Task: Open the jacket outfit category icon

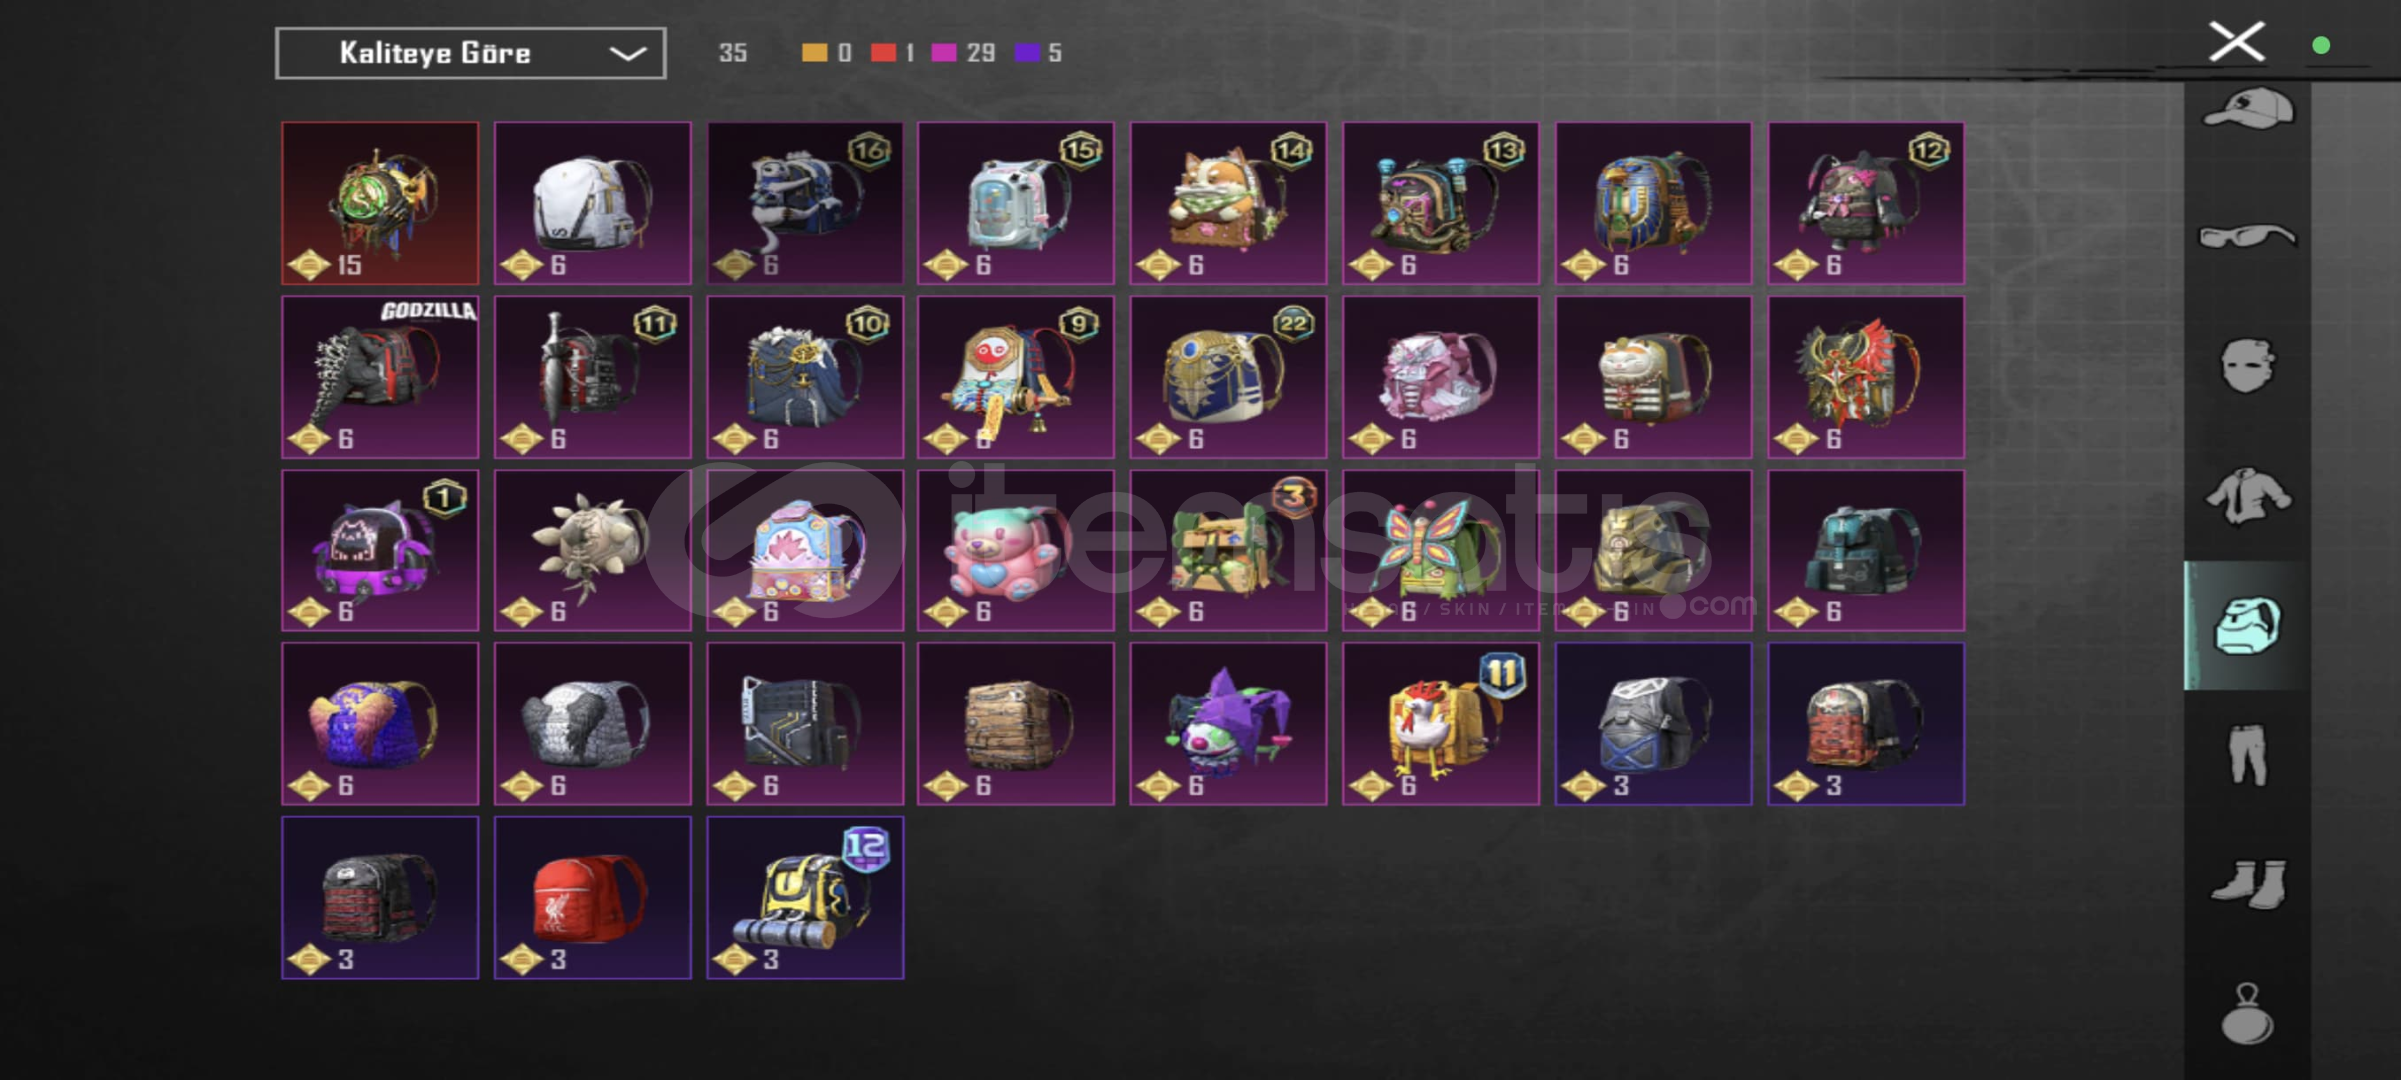Action: click(x=2248, y=495)
